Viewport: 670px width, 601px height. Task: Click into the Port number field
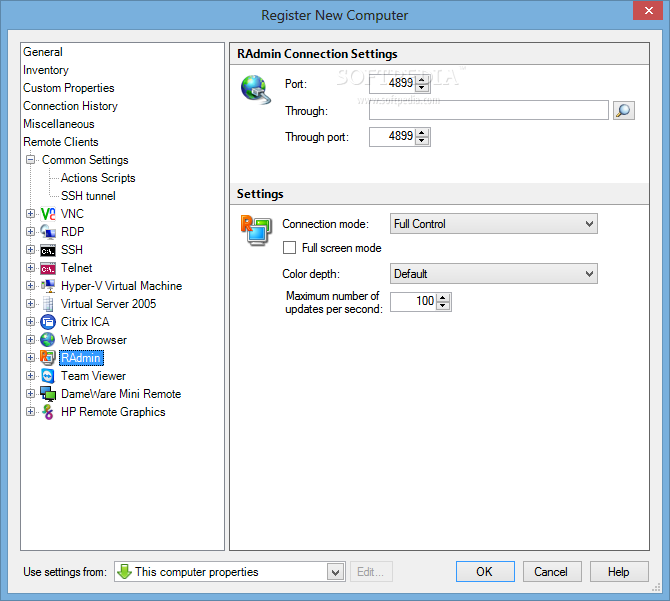393,83
